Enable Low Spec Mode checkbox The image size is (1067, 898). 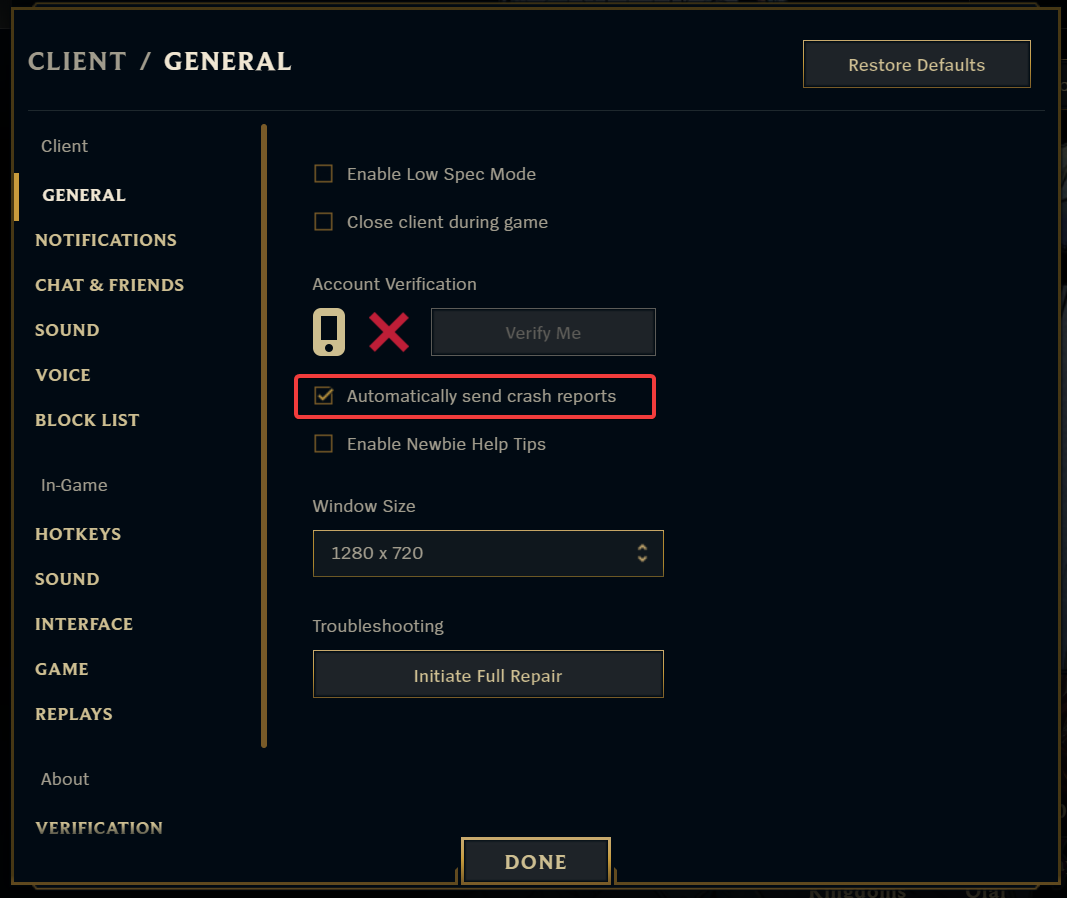coord(323,174)
